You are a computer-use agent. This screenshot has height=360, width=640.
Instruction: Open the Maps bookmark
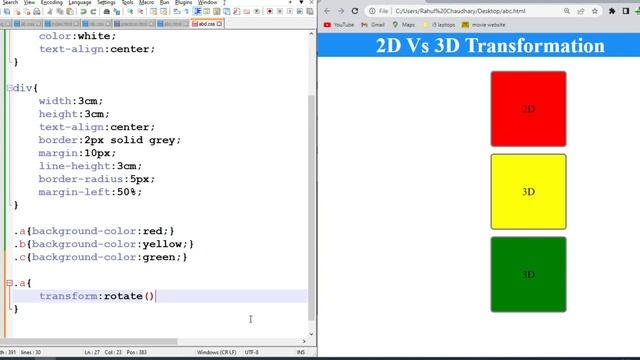(404, 25)
